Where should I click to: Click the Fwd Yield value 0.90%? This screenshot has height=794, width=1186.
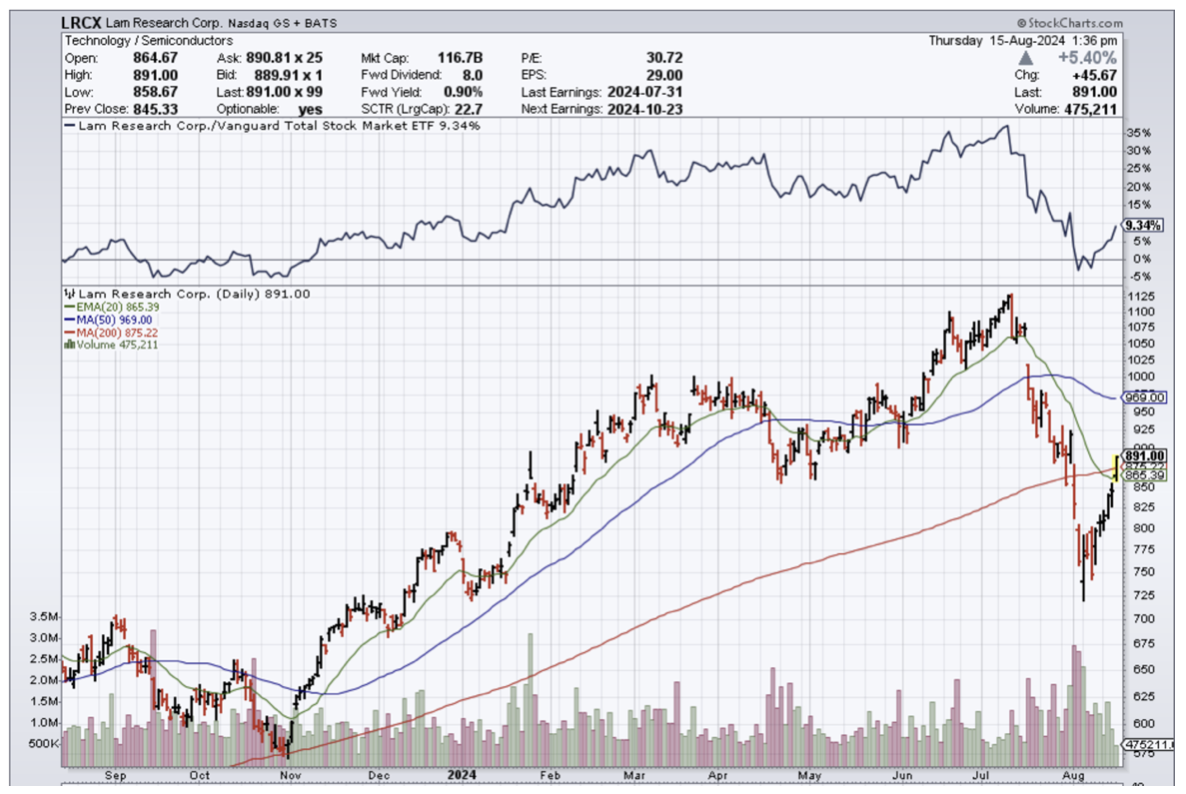click(463, 92)
